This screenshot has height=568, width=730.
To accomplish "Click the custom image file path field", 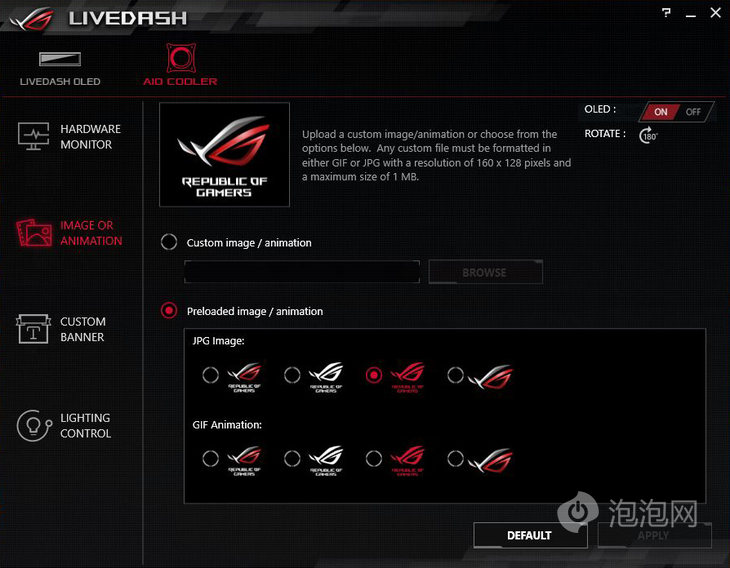I will (x=302, y=272).
